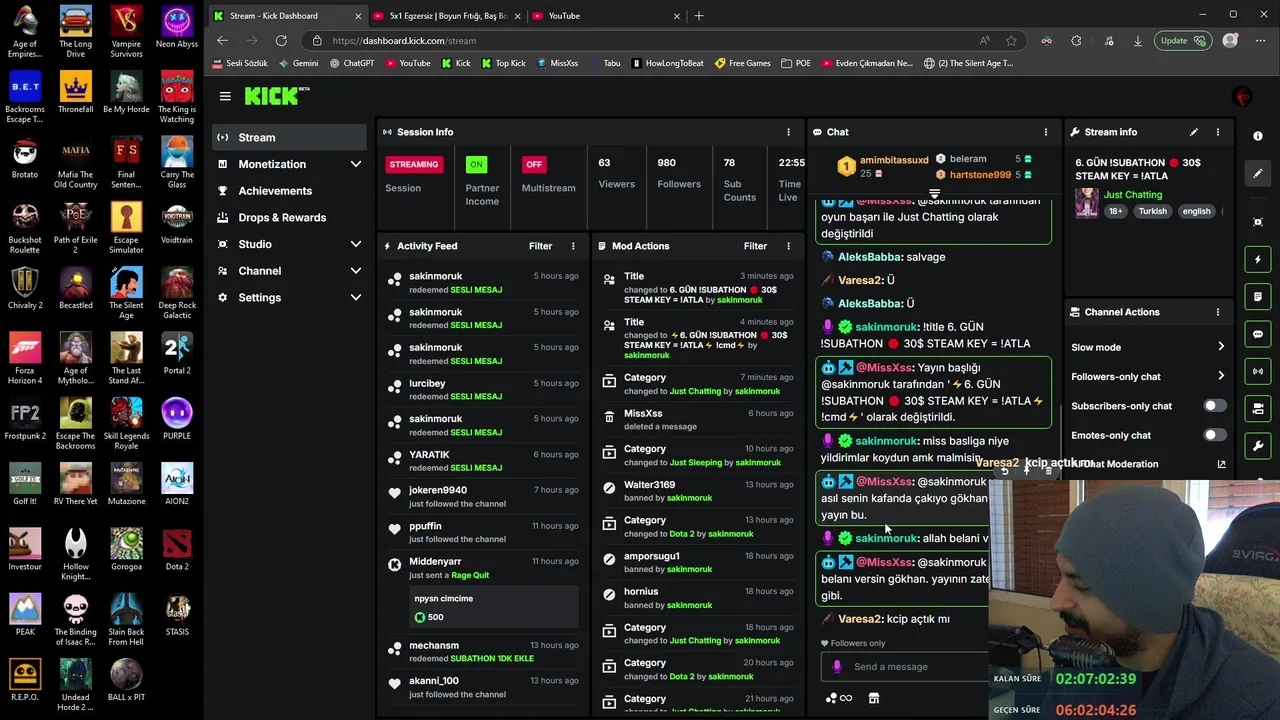Open Hollow Knight desktop shortcut
The height and width of the screenshot is (720, 1280).
coord(76,553)
